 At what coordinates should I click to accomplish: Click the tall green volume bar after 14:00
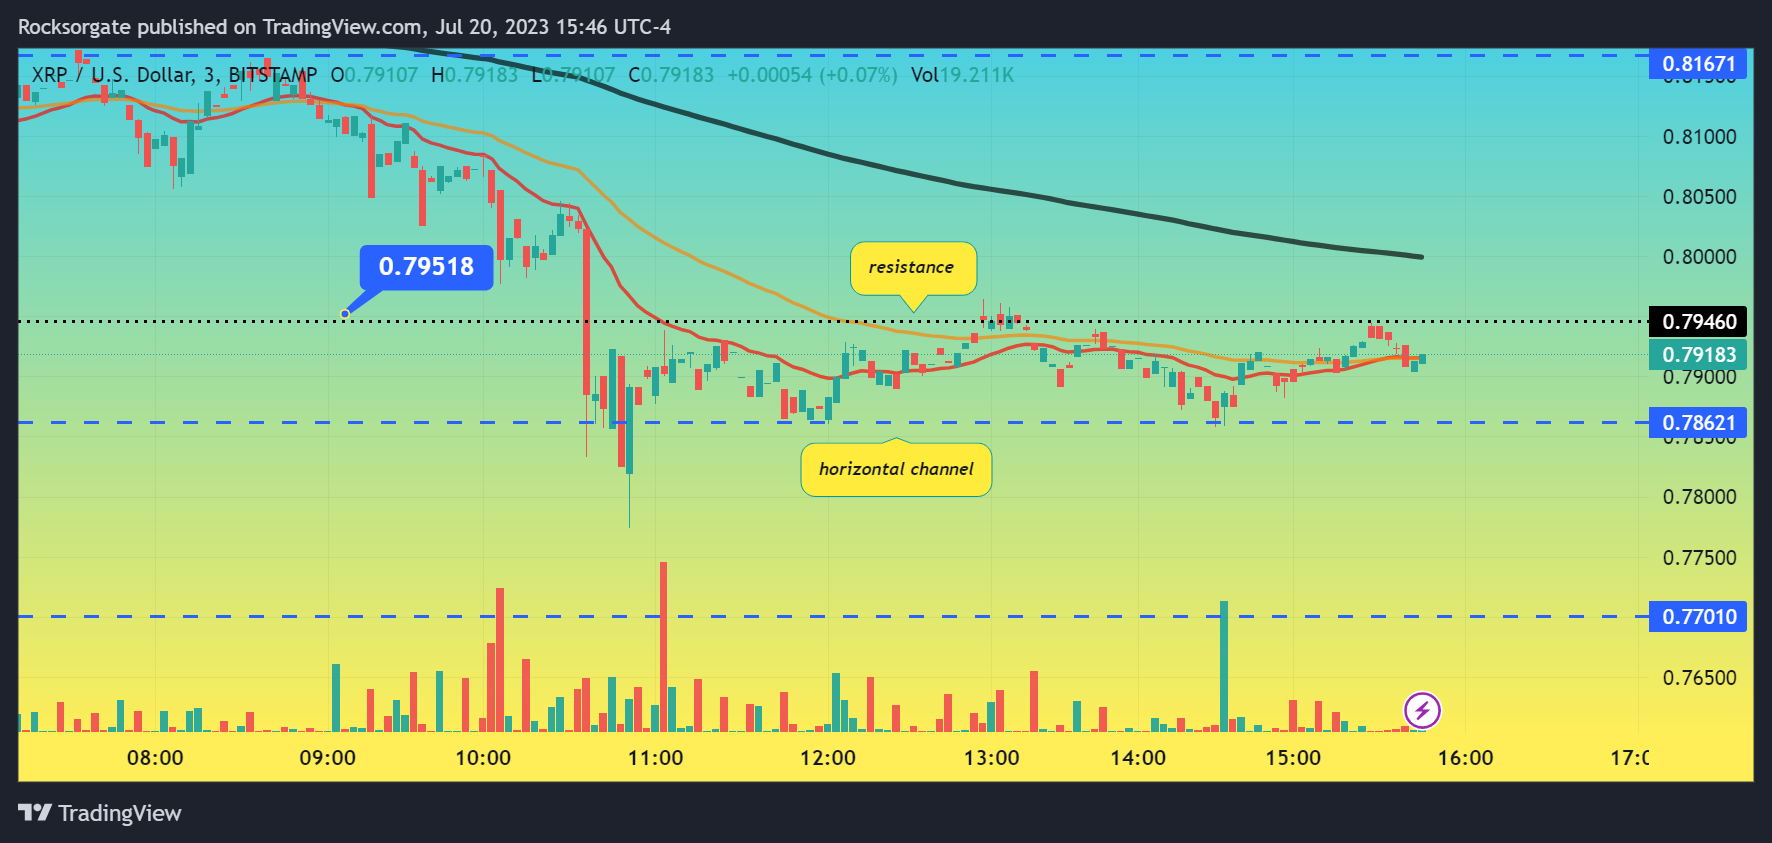click(x=1223, y=666)
